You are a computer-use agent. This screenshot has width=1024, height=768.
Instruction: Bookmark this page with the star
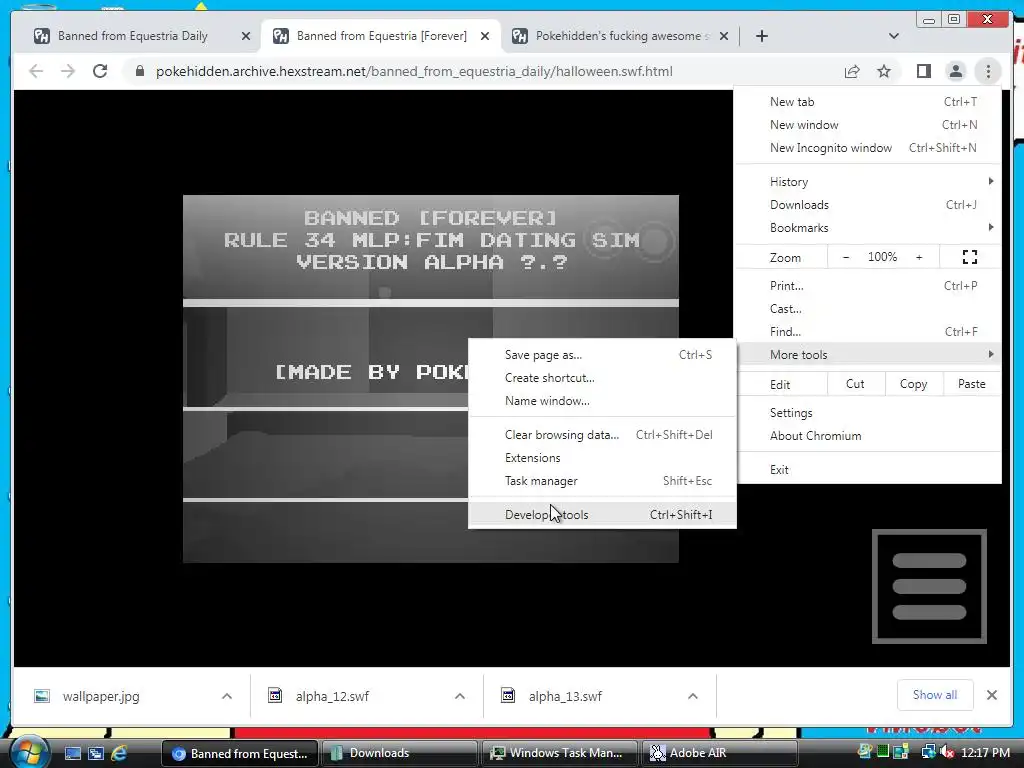pos(884,71)
